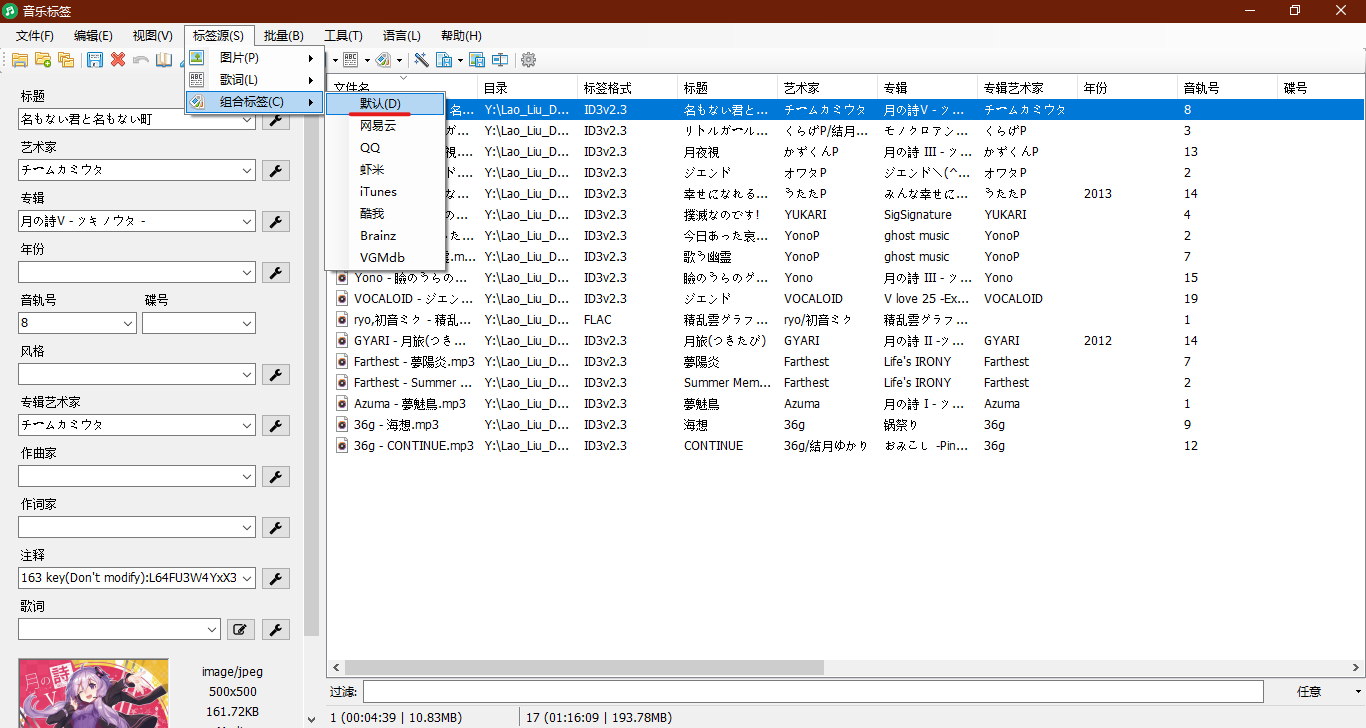Click the wrench button beside the 标题 field
This screenshot has width=1366, height=728.
[x=275, y=120]
